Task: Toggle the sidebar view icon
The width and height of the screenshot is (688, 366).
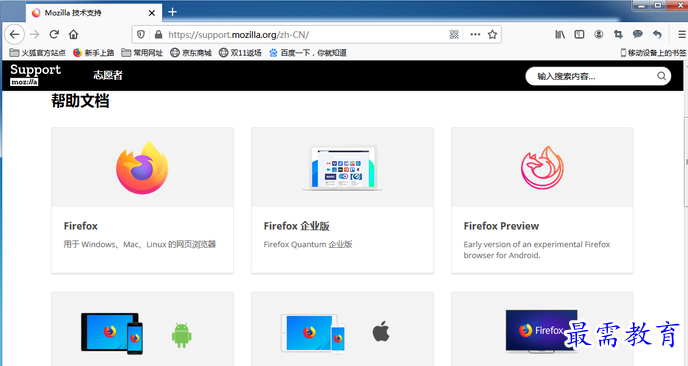Action: (x=579, y=34)
